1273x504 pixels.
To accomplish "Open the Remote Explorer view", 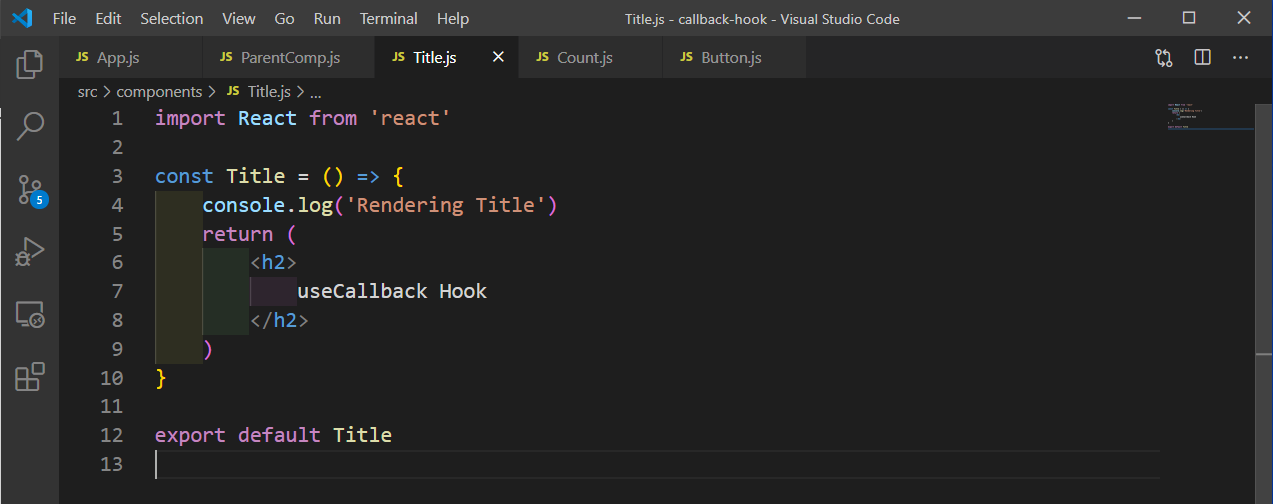I will click(x=30, y=315).
